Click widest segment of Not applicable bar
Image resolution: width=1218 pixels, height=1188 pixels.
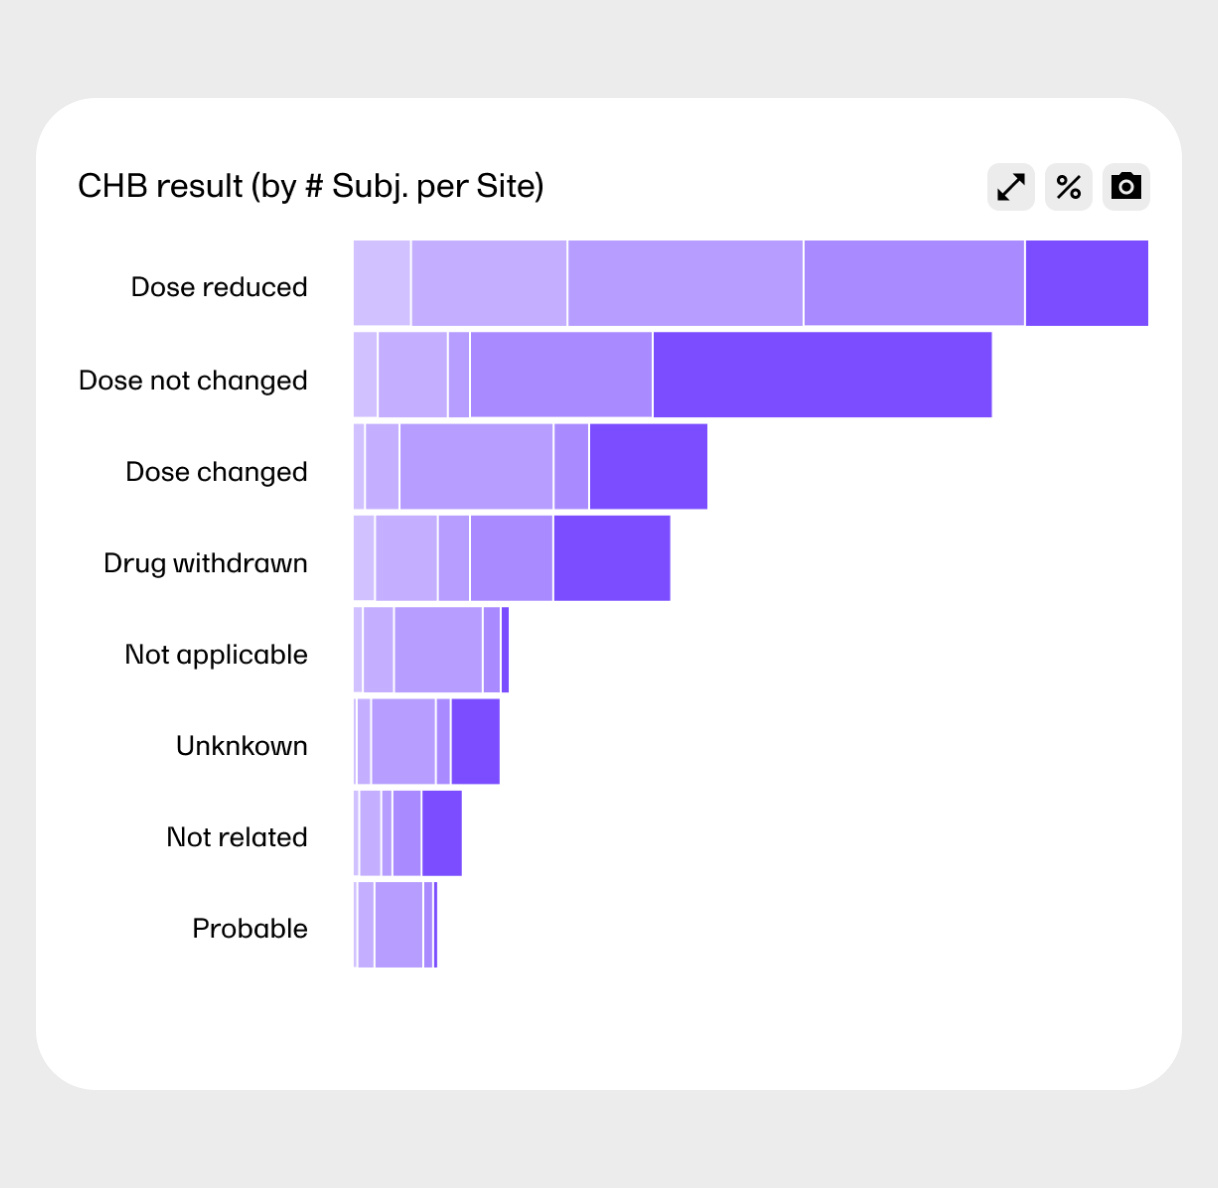[438, 650]
